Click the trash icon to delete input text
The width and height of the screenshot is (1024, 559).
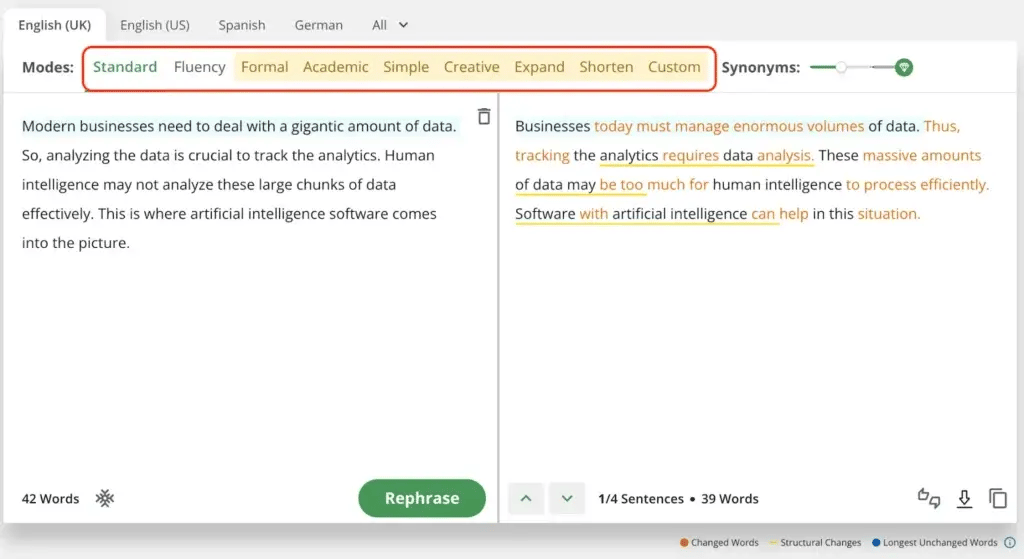coord(484,116)
